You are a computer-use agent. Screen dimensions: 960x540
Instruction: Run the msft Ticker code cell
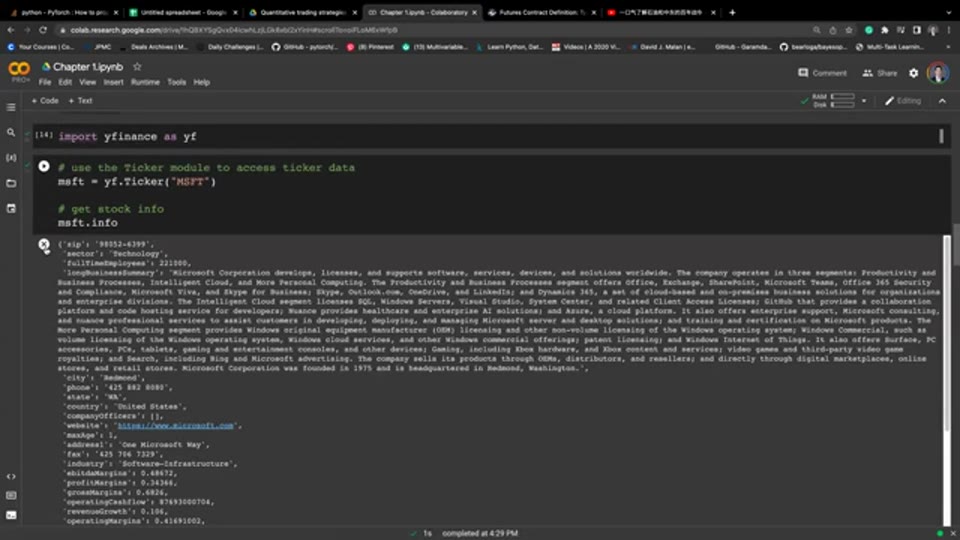(44, 167)
